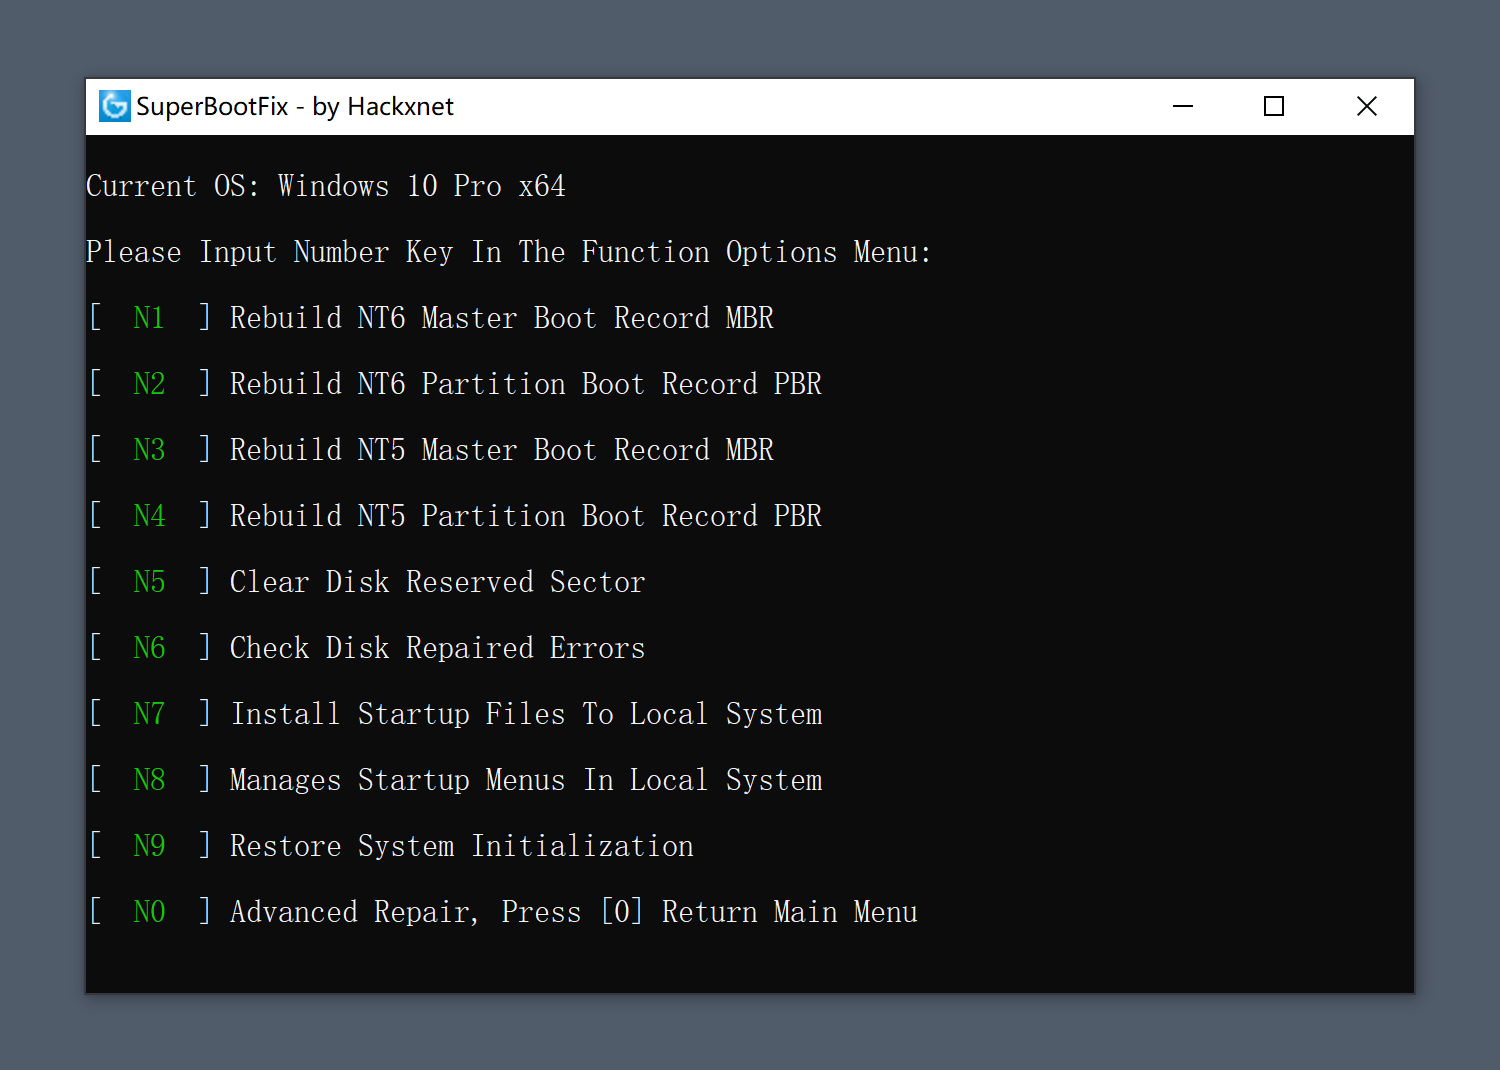Click the SuperBootFix application icon

tap(114, 106)
